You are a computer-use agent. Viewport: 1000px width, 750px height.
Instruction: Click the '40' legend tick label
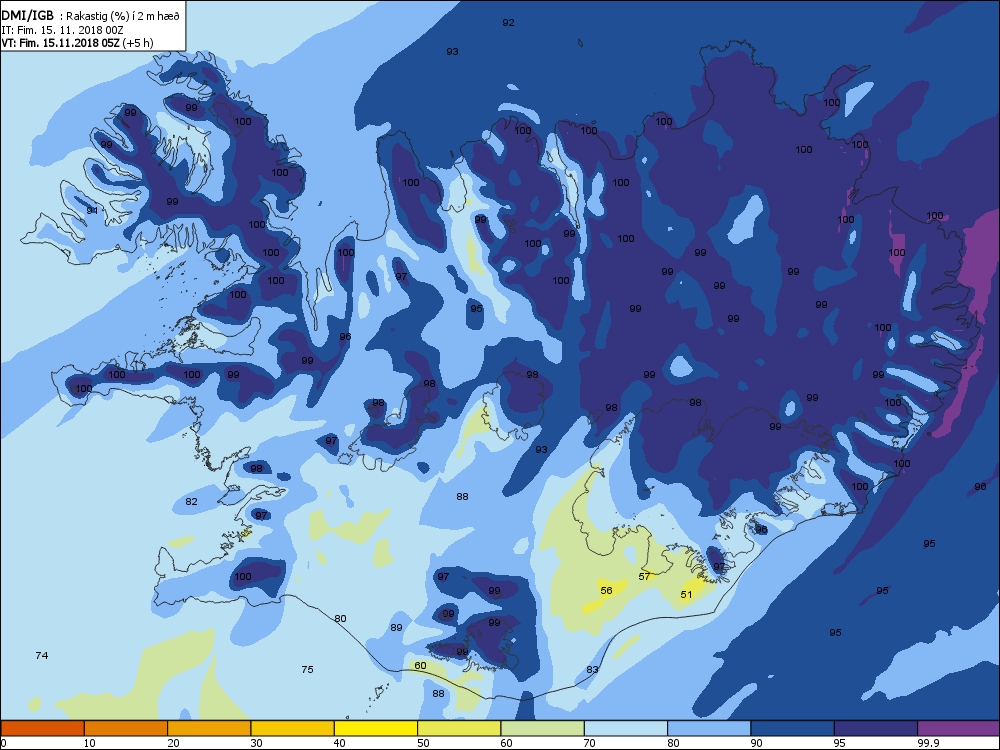340,742
